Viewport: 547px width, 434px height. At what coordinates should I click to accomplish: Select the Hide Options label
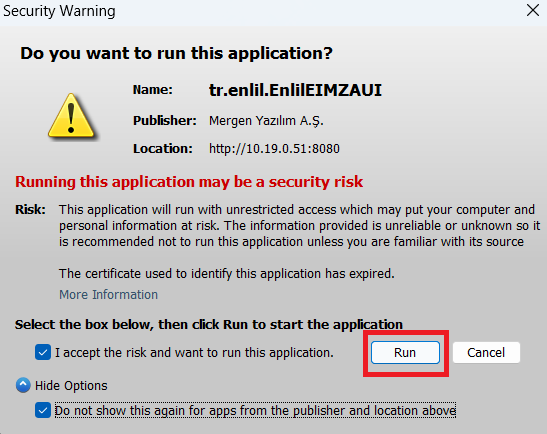pos(71,386)
